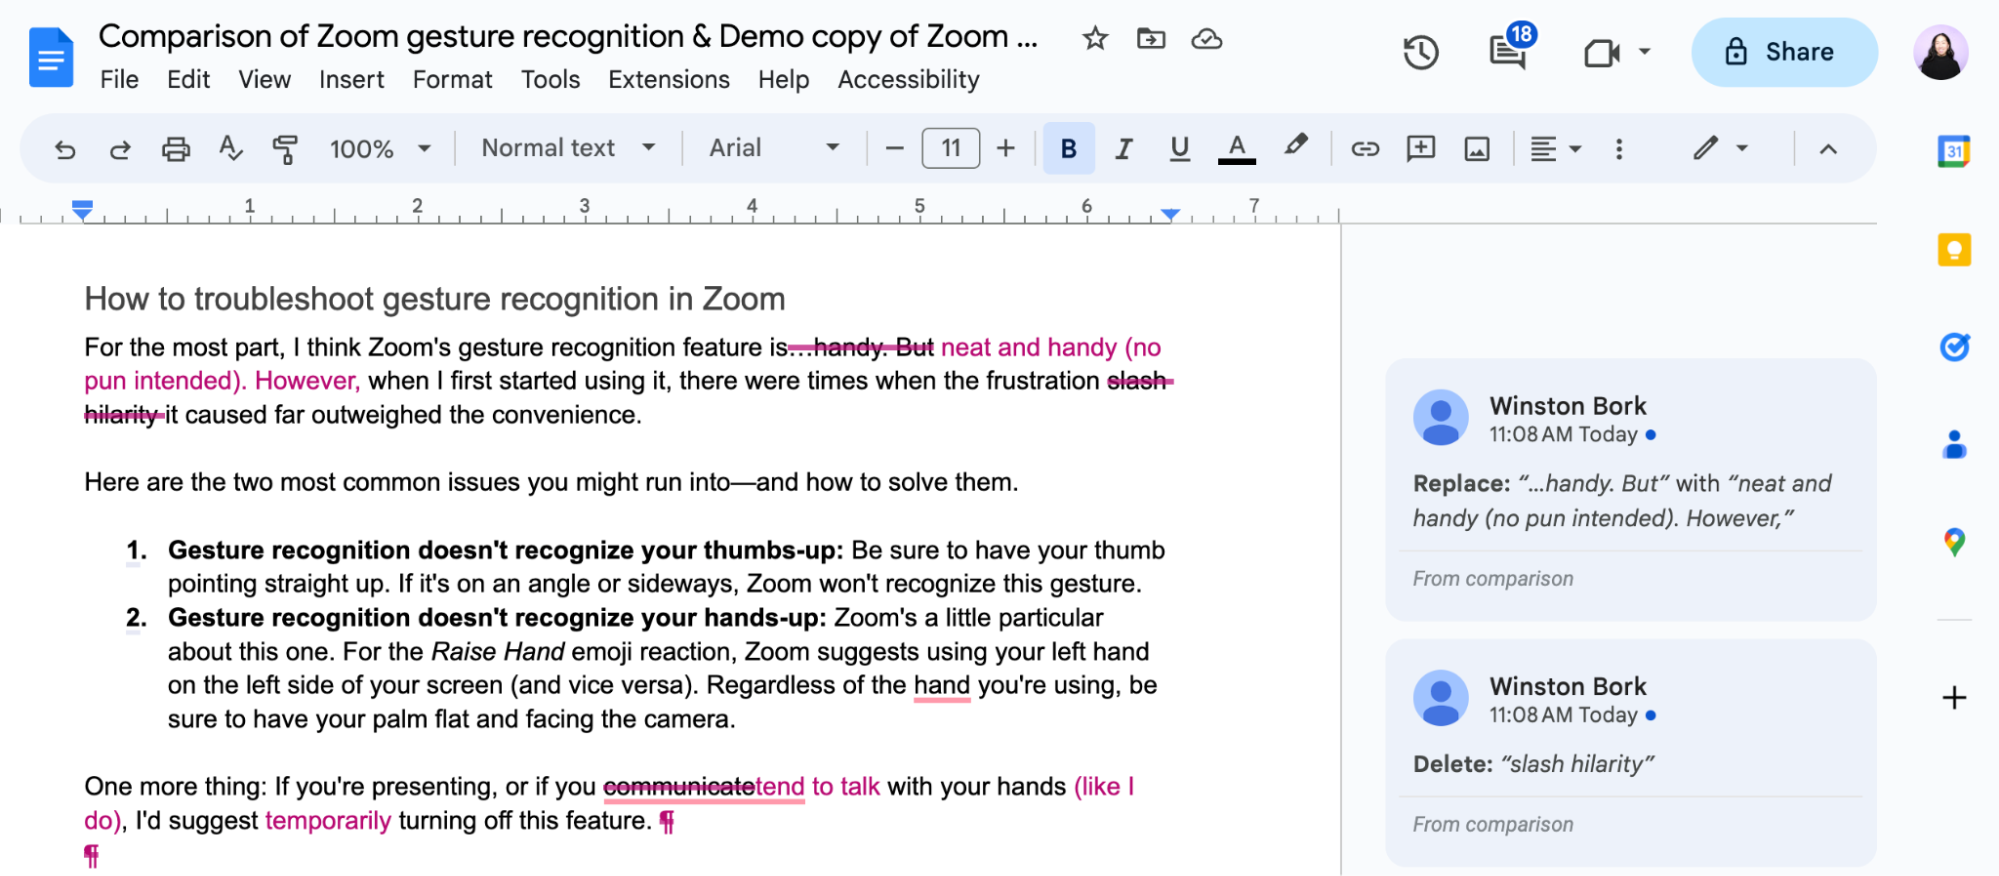Select the paint format tool
The height and width of the screenshot is (876, 1999).
(285, 149)
